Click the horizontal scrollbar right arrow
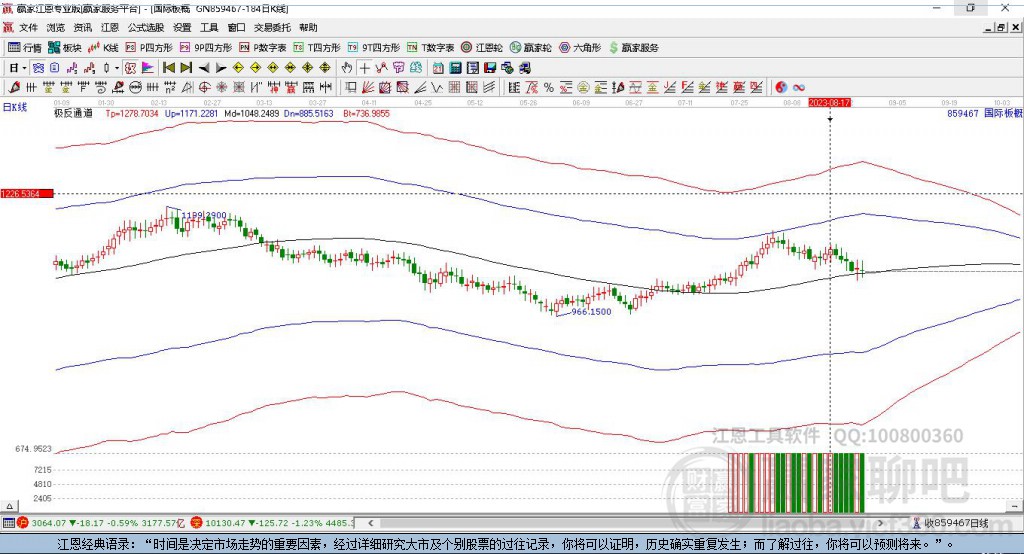1024x554 pixels. point(880,523)
